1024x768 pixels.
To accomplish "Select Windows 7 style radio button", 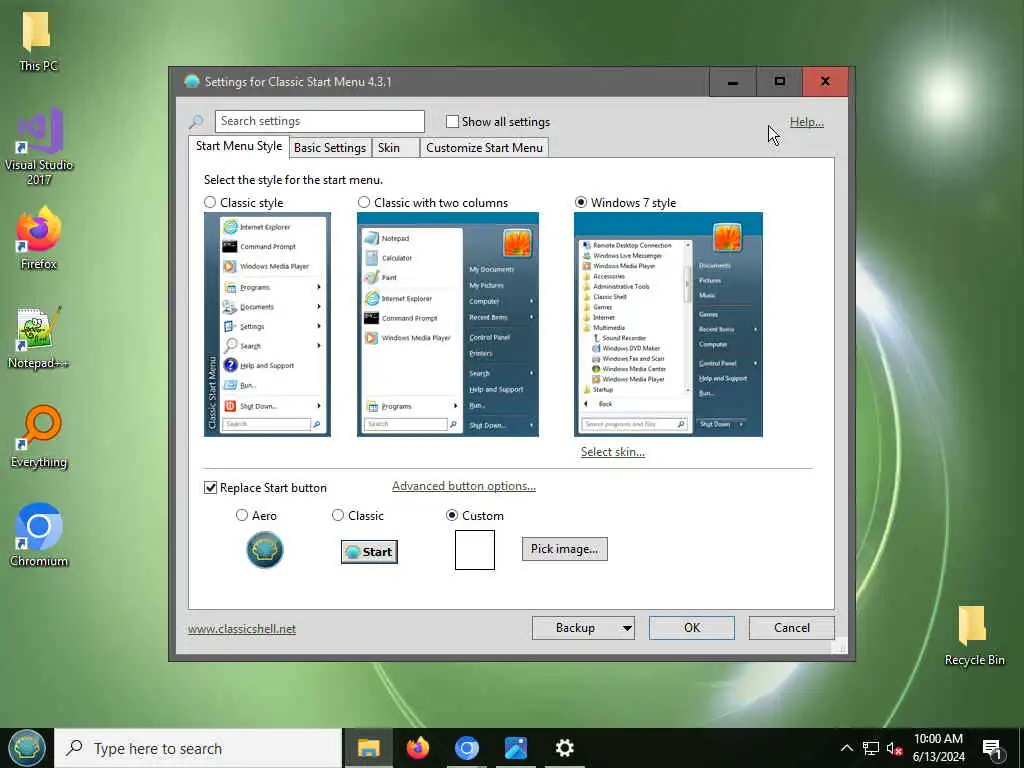I will click(581, 202).
